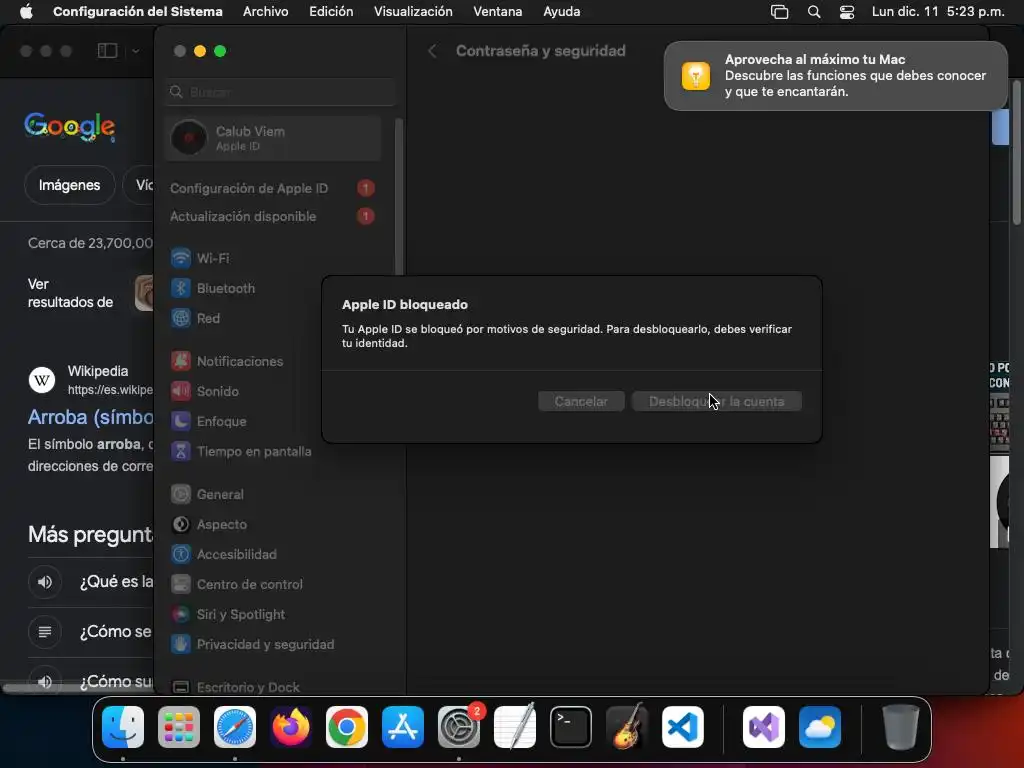The width and height of the screenshot is (1024, 768).
Task: Click the Siri y Spotlight icon
Action: pyautogui.click(x=181, y=615)
